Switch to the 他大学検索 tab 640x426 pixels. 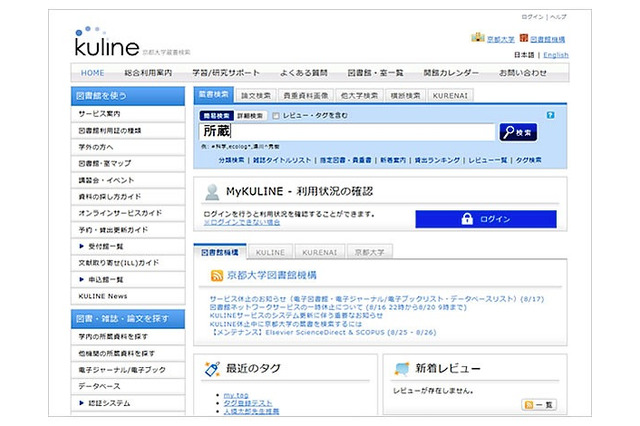tap(359, 95)
